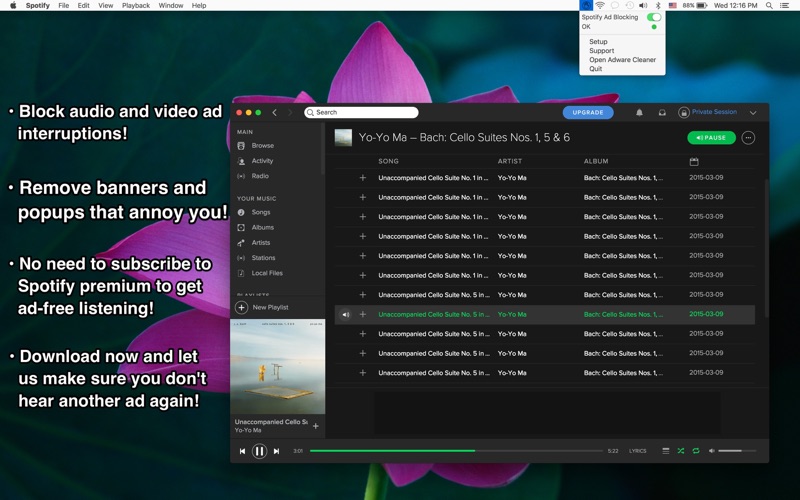The image size is (800, 500).
Task: Open the inbox tray icon in top bar
Action: point(662,113)
